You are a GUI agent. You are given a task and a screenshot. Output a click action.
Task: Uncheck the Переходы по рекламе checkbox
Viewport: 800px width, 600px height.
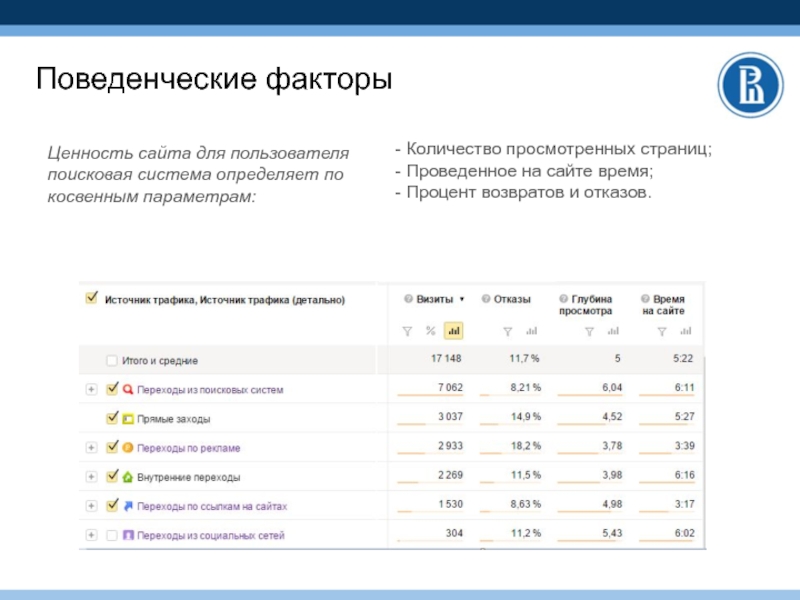(112, 447)
